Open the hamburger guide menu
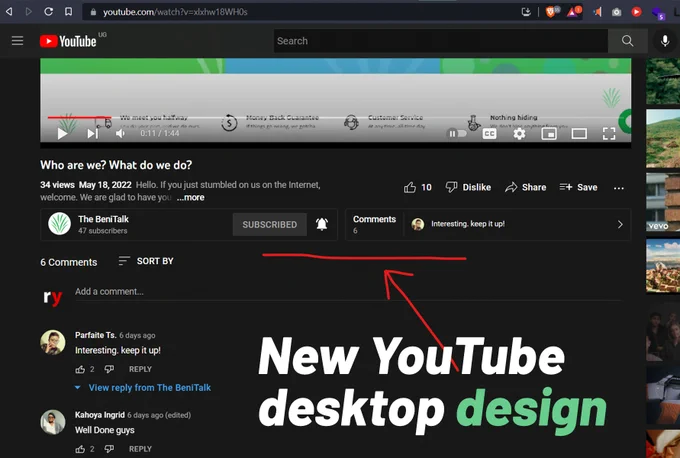The width and height of the screenshot is (680, 458). coord(17,41)
